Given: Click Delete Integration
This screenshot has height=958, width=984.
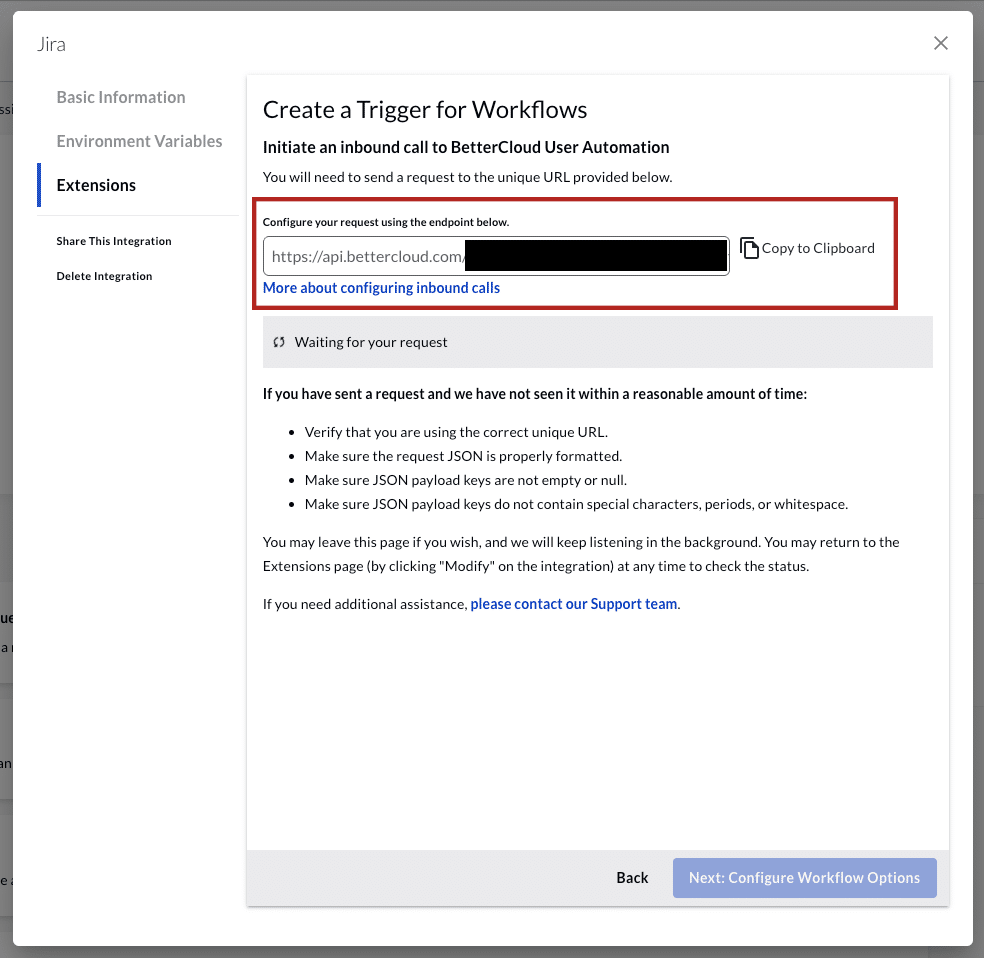Looking at the screenshot, I should pyautogui.click(x=104, y=276).
